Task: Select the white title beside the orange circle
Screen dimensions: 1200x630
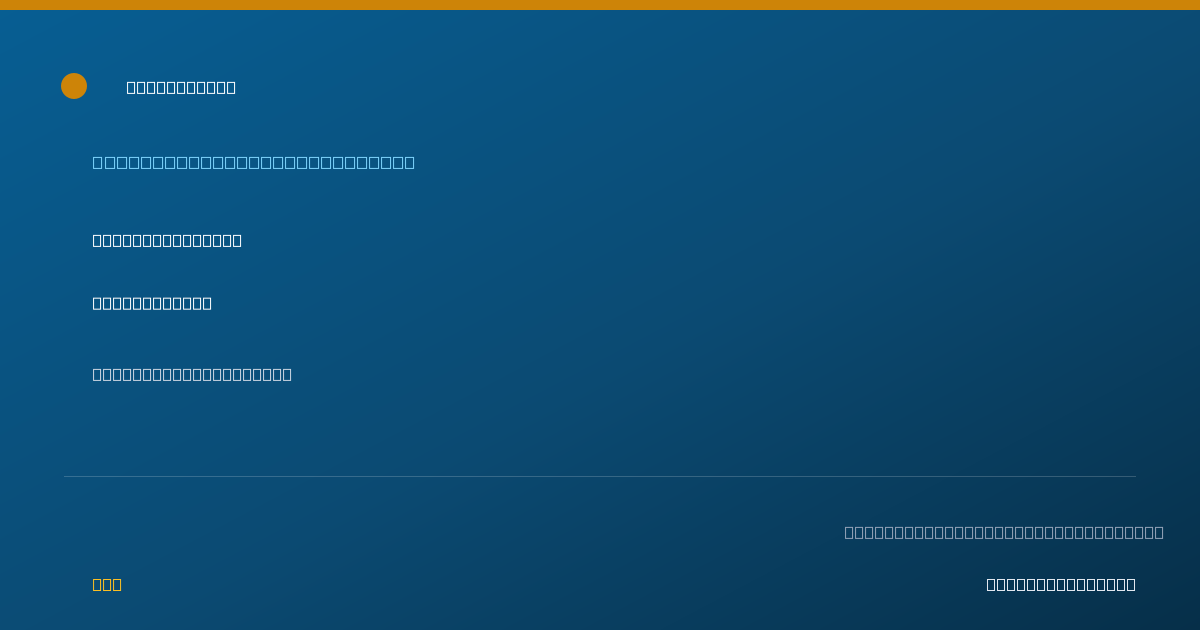Action: coord(181,87)
